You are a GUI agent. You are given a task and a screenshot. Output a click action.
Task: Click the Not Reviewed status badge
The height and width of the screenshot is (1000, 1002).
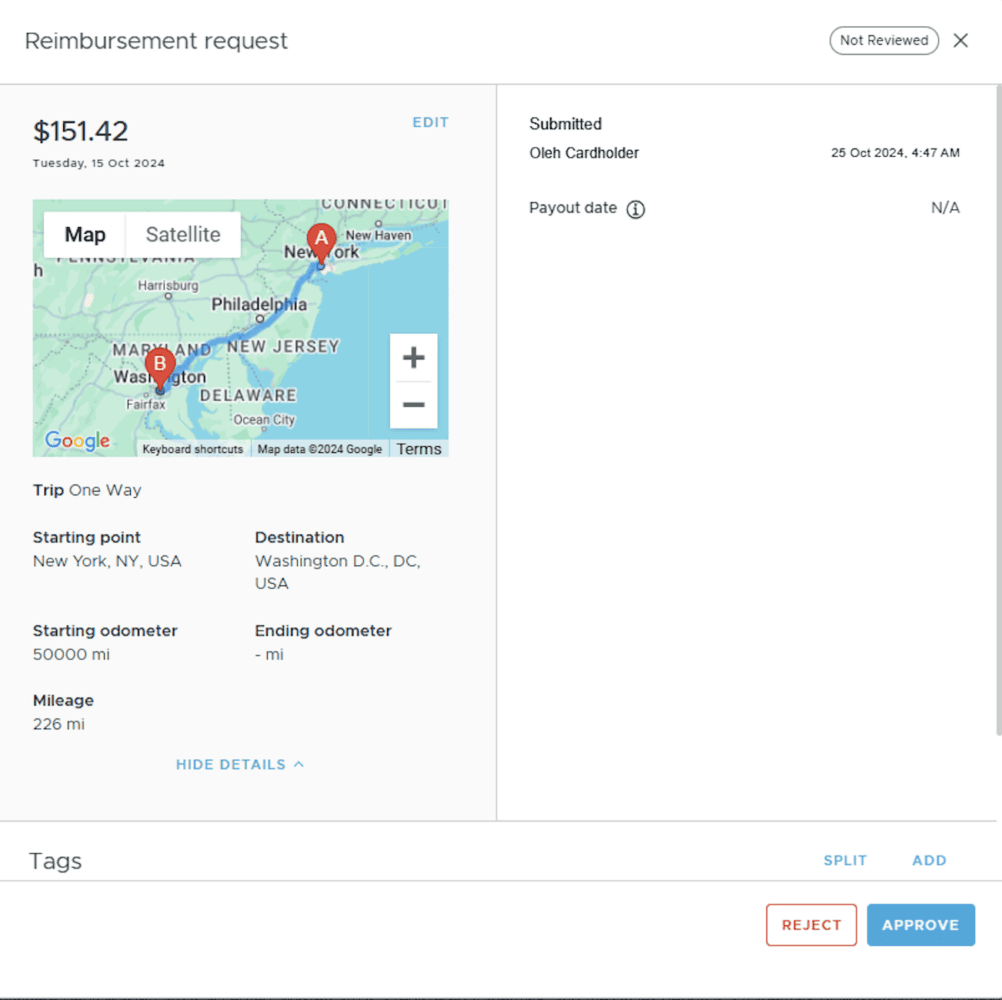click(884, 40)
